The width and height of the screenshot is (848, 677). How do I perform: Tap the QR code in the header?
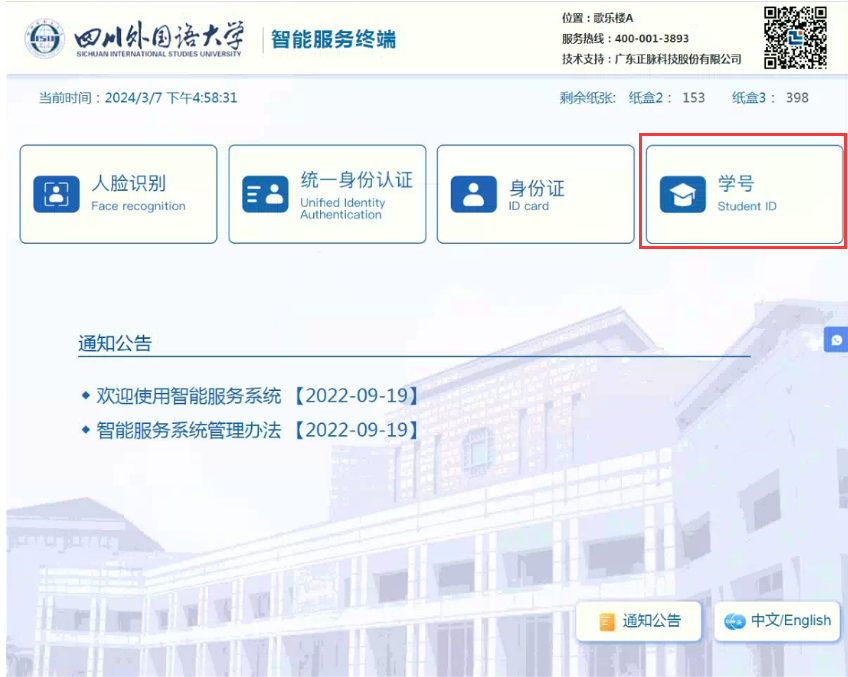click(795, 37)
